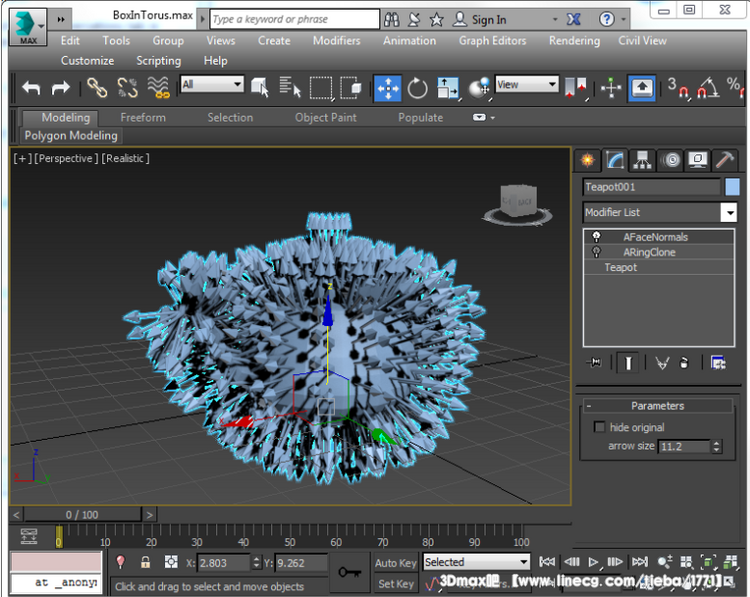Switch to the Object Paint ribbon tab
The height and width of the screenshot is (597, 750).
tap(325, 118)
